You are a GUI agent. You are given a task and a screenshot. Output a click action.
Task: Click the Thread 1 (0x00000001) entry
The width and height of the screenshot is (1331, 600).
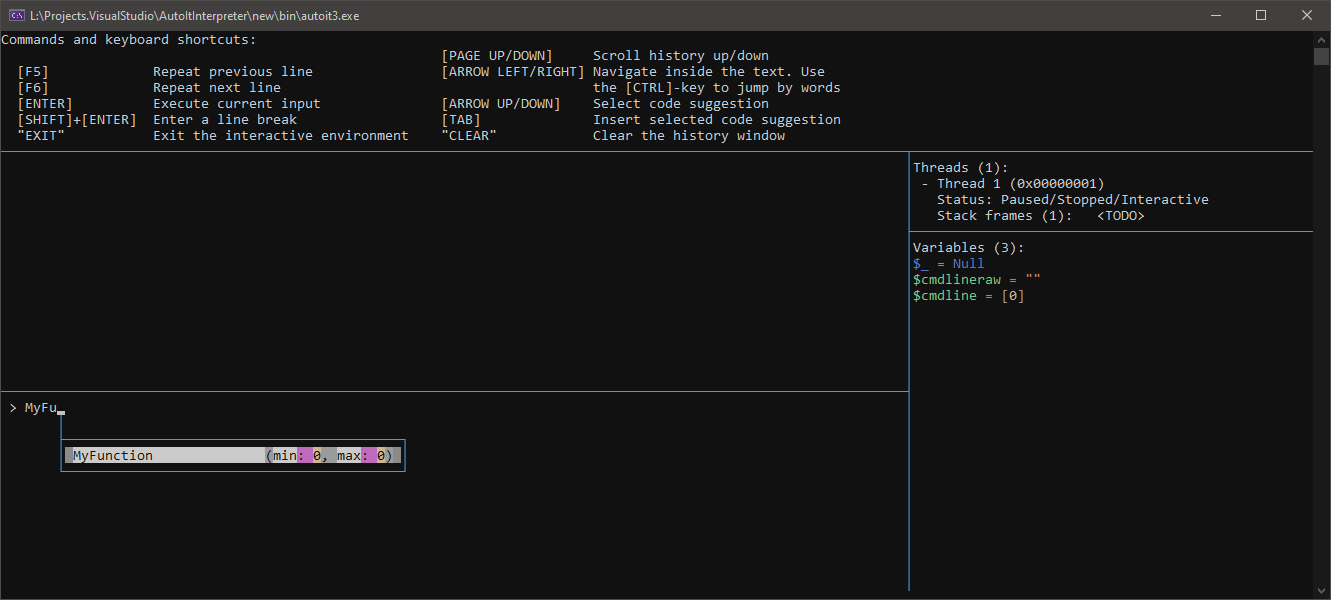[1020, 184]
